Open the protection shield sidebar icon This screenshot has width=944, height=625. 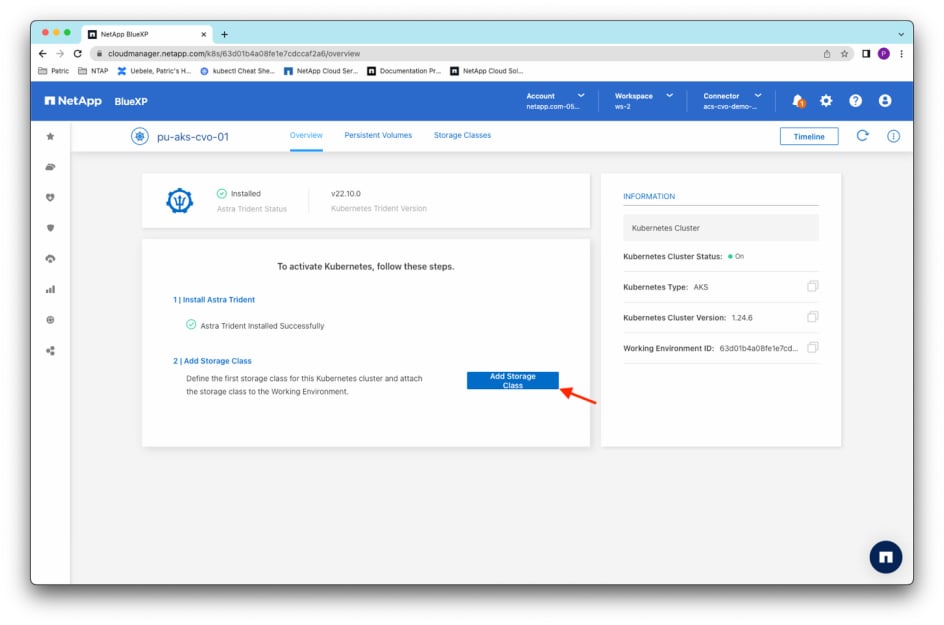pyautogui.click(x=51, y=228)
